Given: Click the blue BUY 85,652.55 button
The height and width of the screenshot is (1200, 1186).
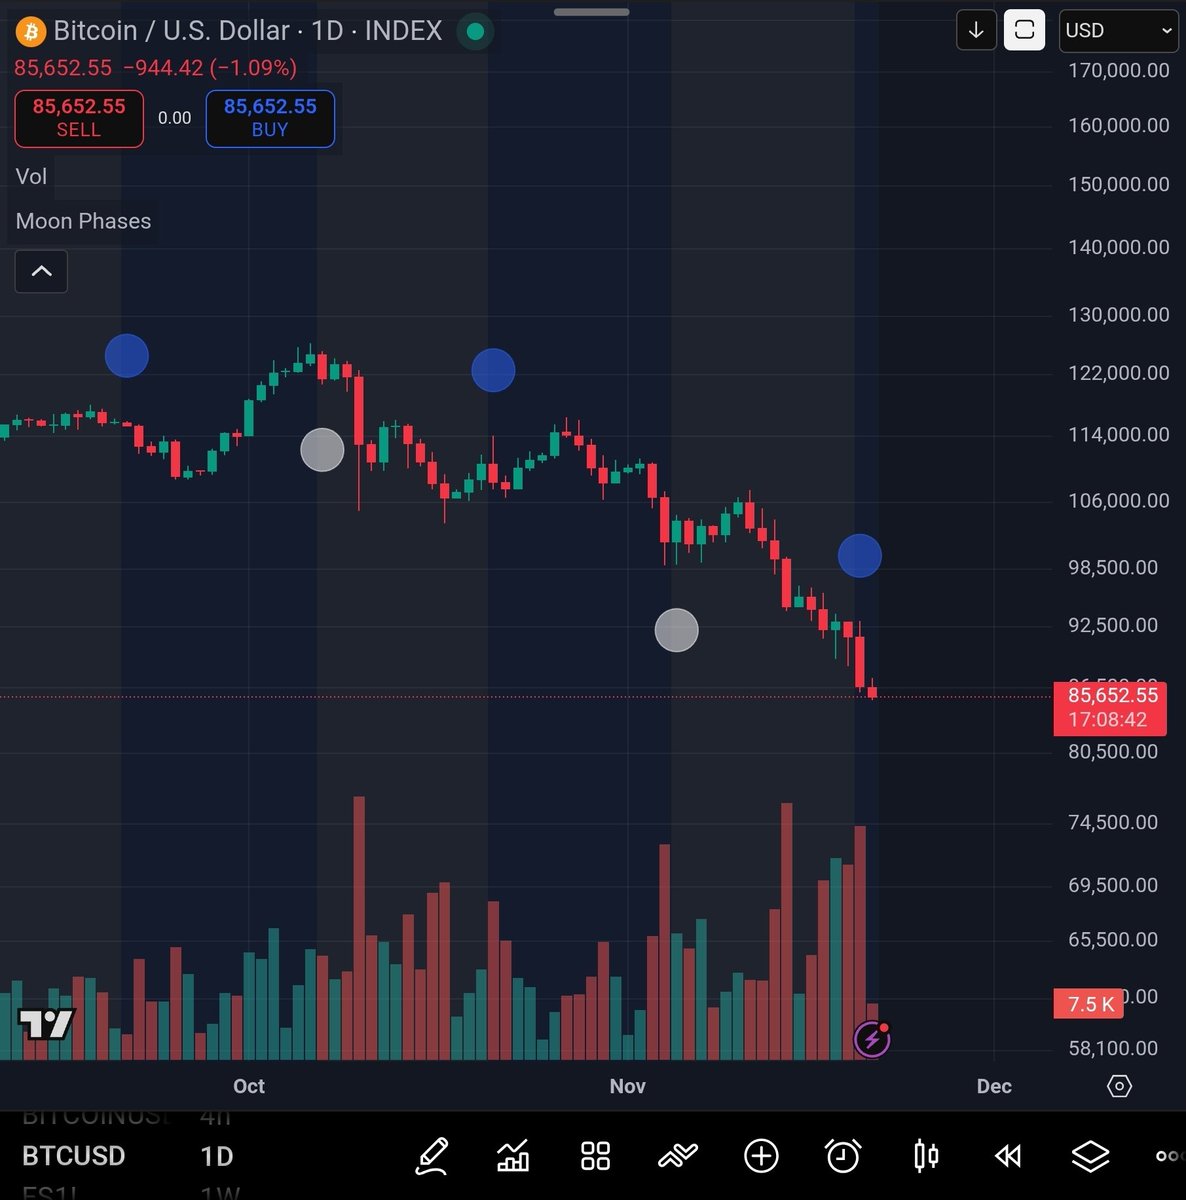Looking at the screenshot, I should point(270,118).
